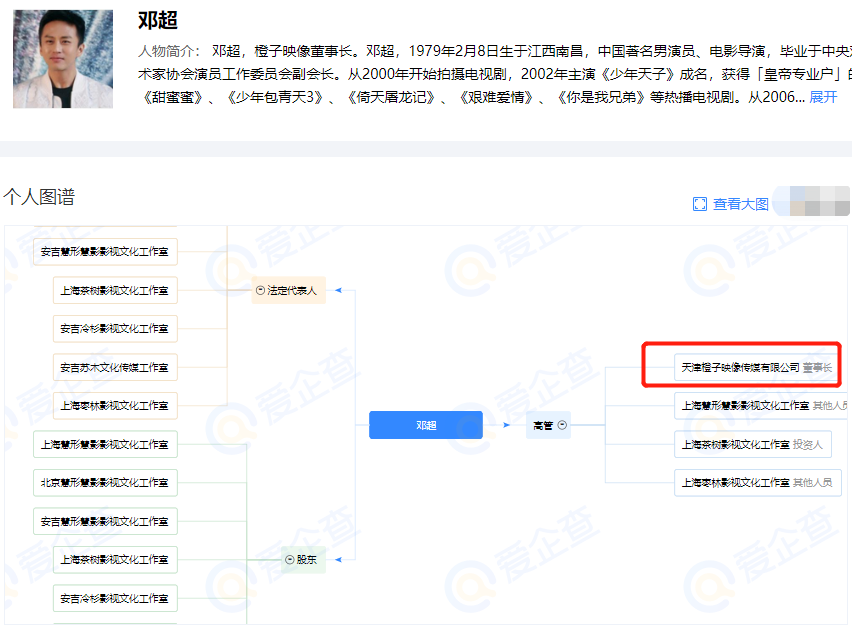852x630 pixels.
Task: Collapse the 股东 node circle icon
Action: pos(289,559)
